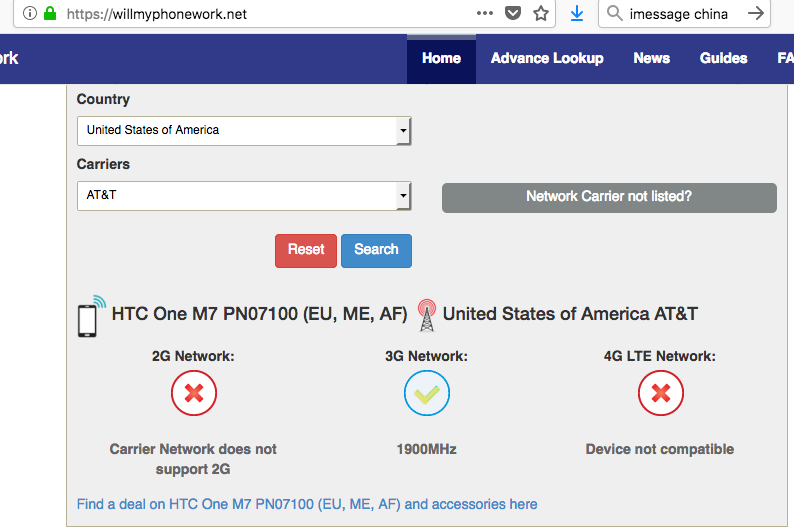Bookmark this page with the star
This screenshot has height=532, width=794.
pyautogui.click(x=541, y=14)
